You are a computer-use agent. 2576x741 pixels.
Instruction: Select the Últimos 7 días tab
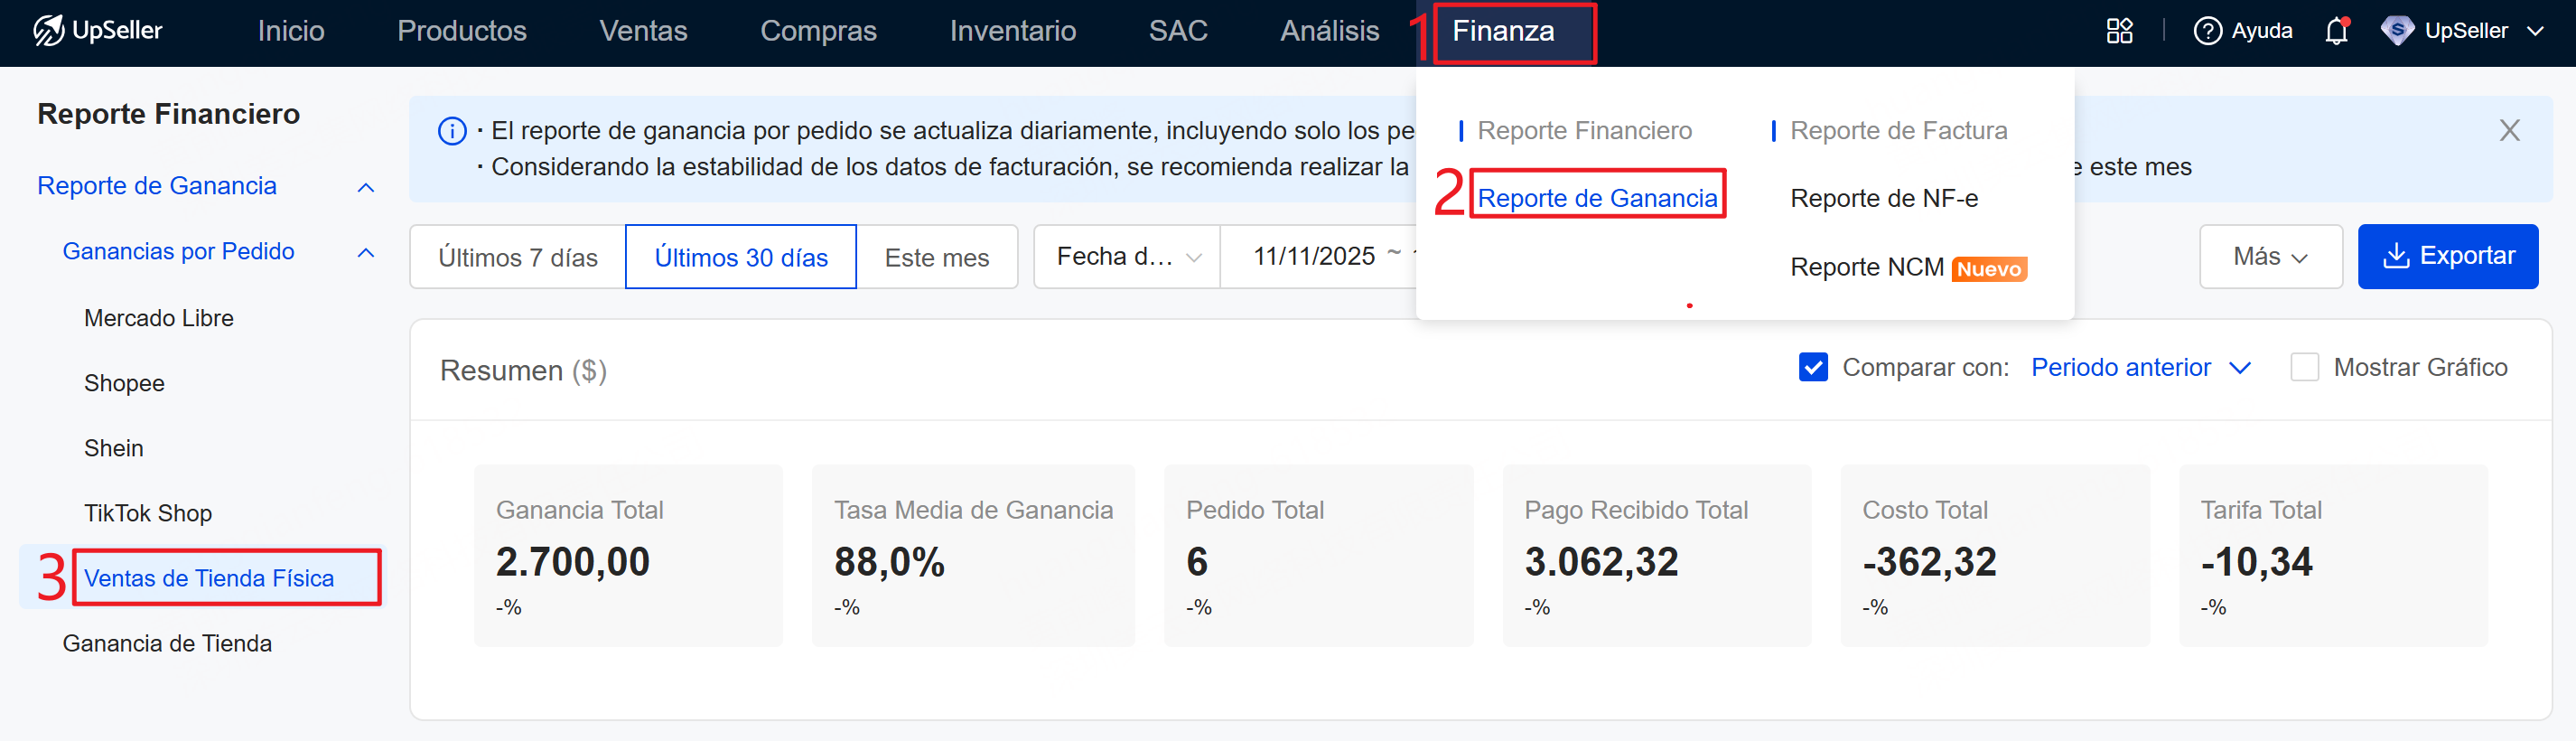pos(517,257)
